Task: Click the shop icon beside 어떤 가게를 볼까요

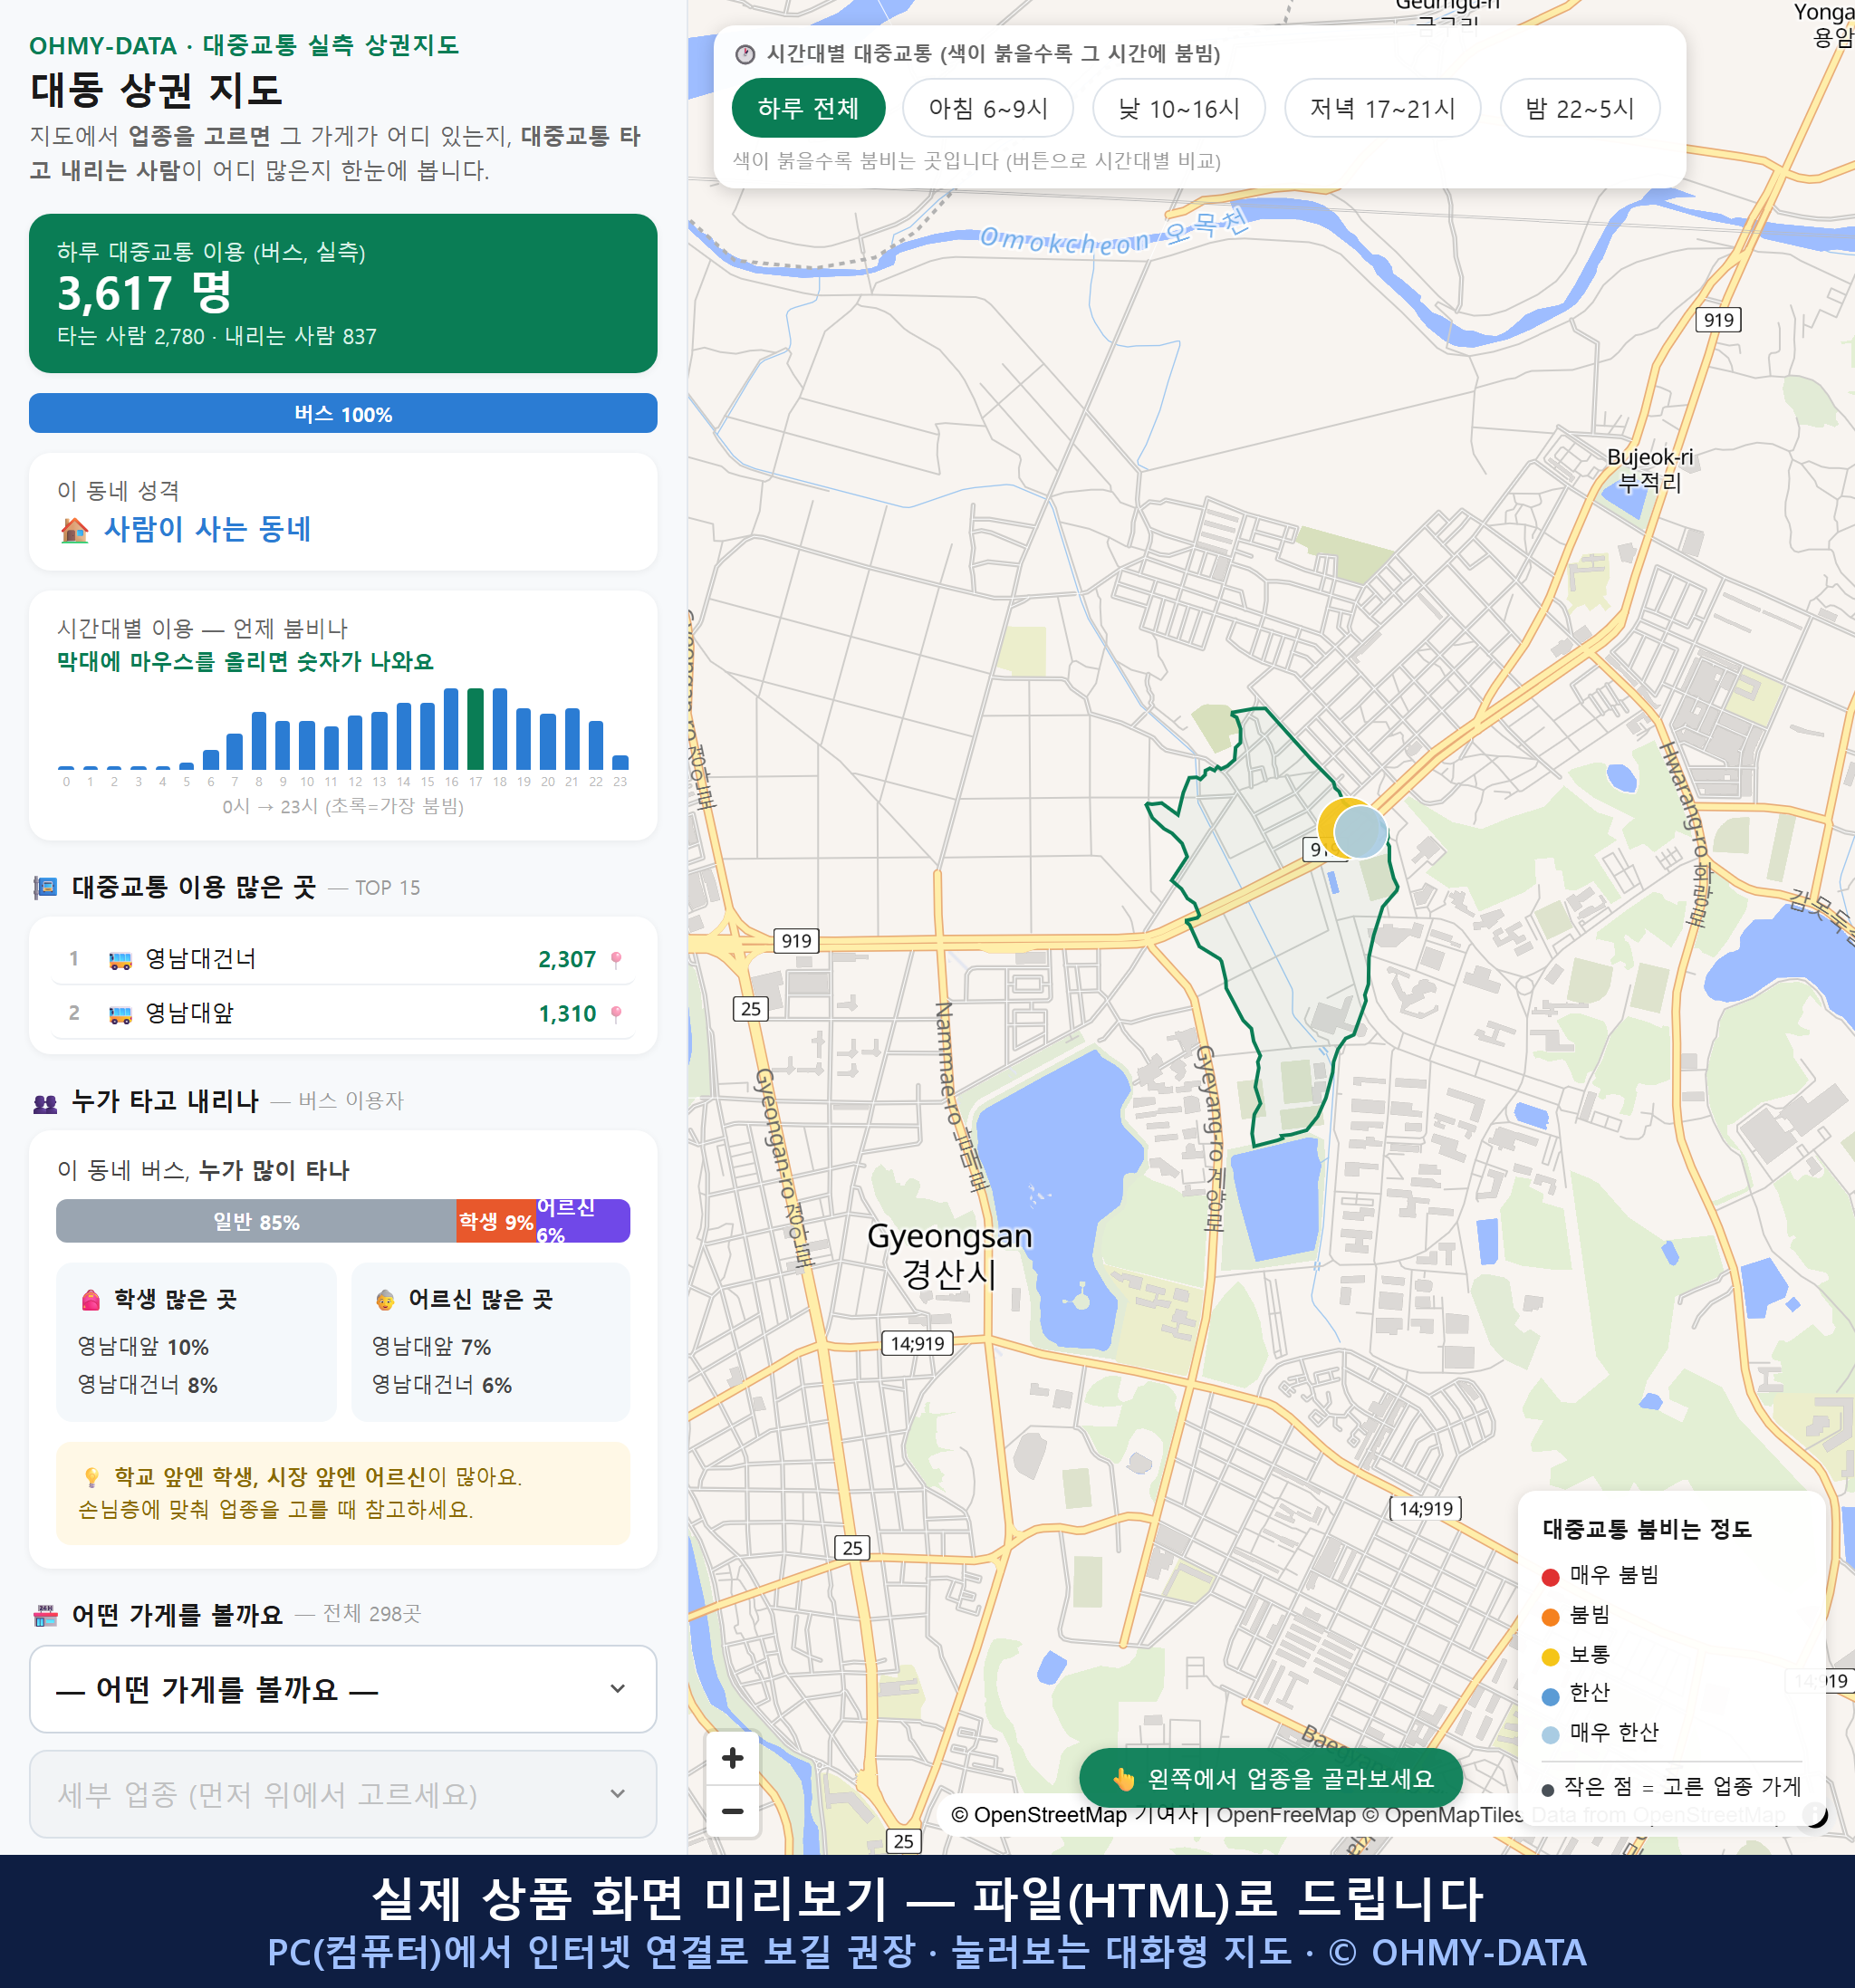Action: pos(45,1615)
